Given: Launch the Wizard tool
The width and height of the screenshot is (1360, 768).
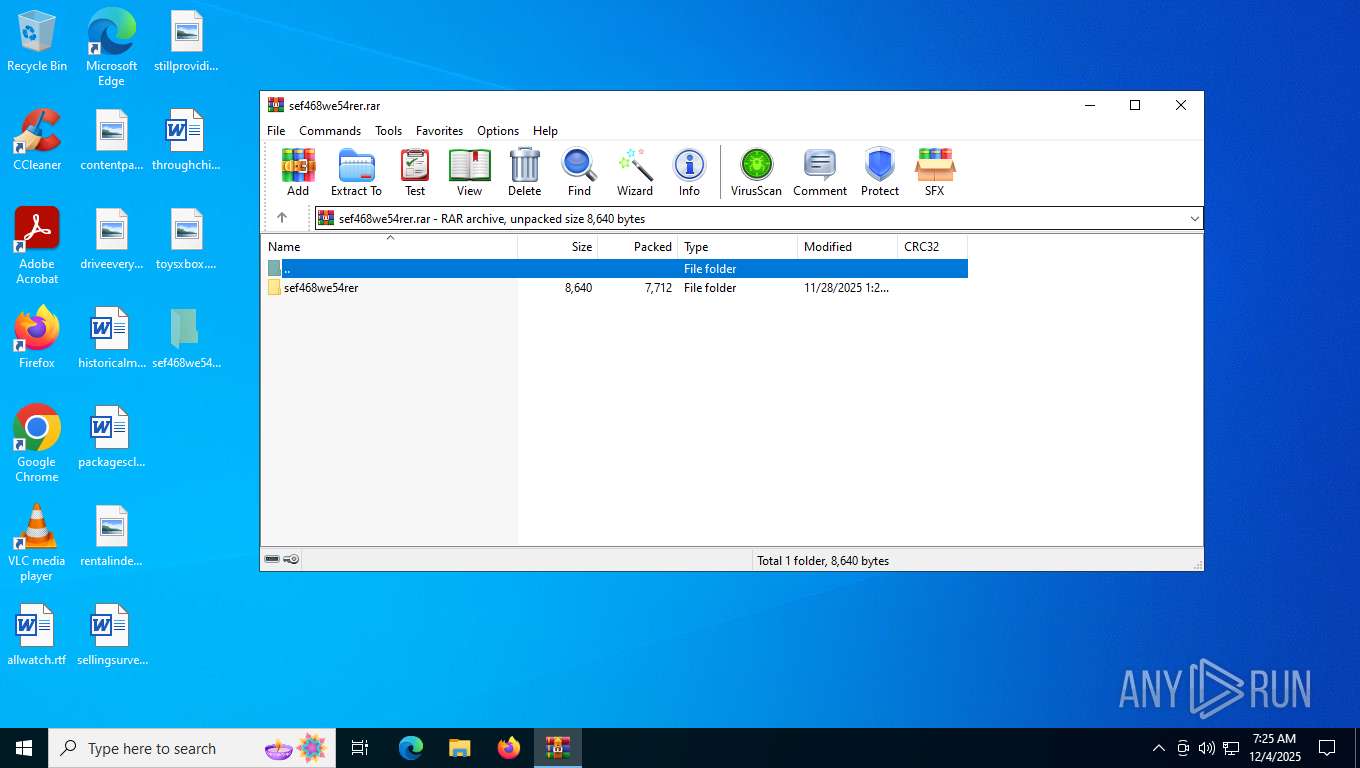Looking at the screenshot, I should pos(634,172).
